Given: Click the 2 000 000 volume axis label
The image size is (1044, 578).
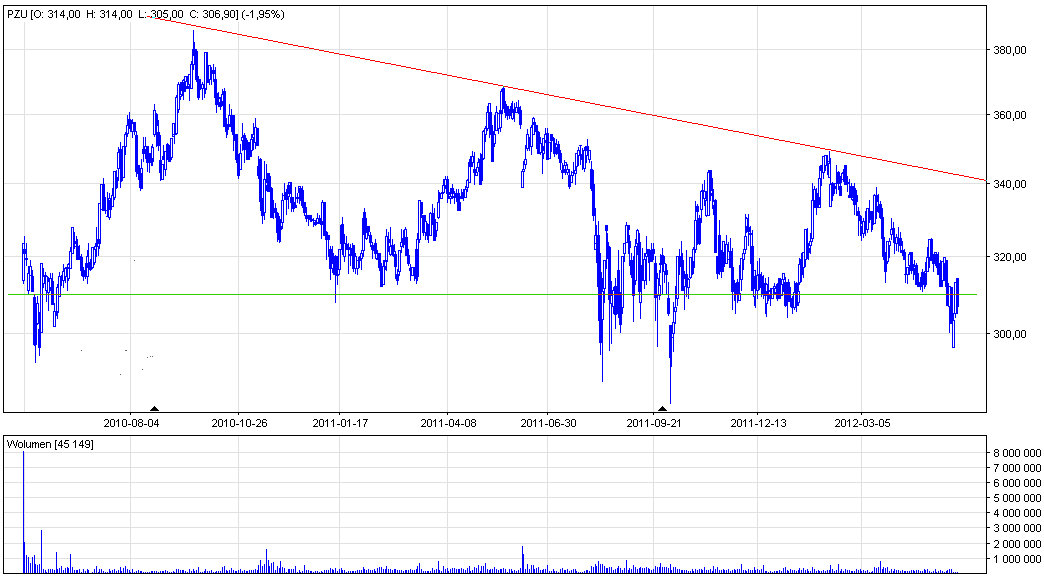Looking at the screenshot, I should pos(1015,544).
